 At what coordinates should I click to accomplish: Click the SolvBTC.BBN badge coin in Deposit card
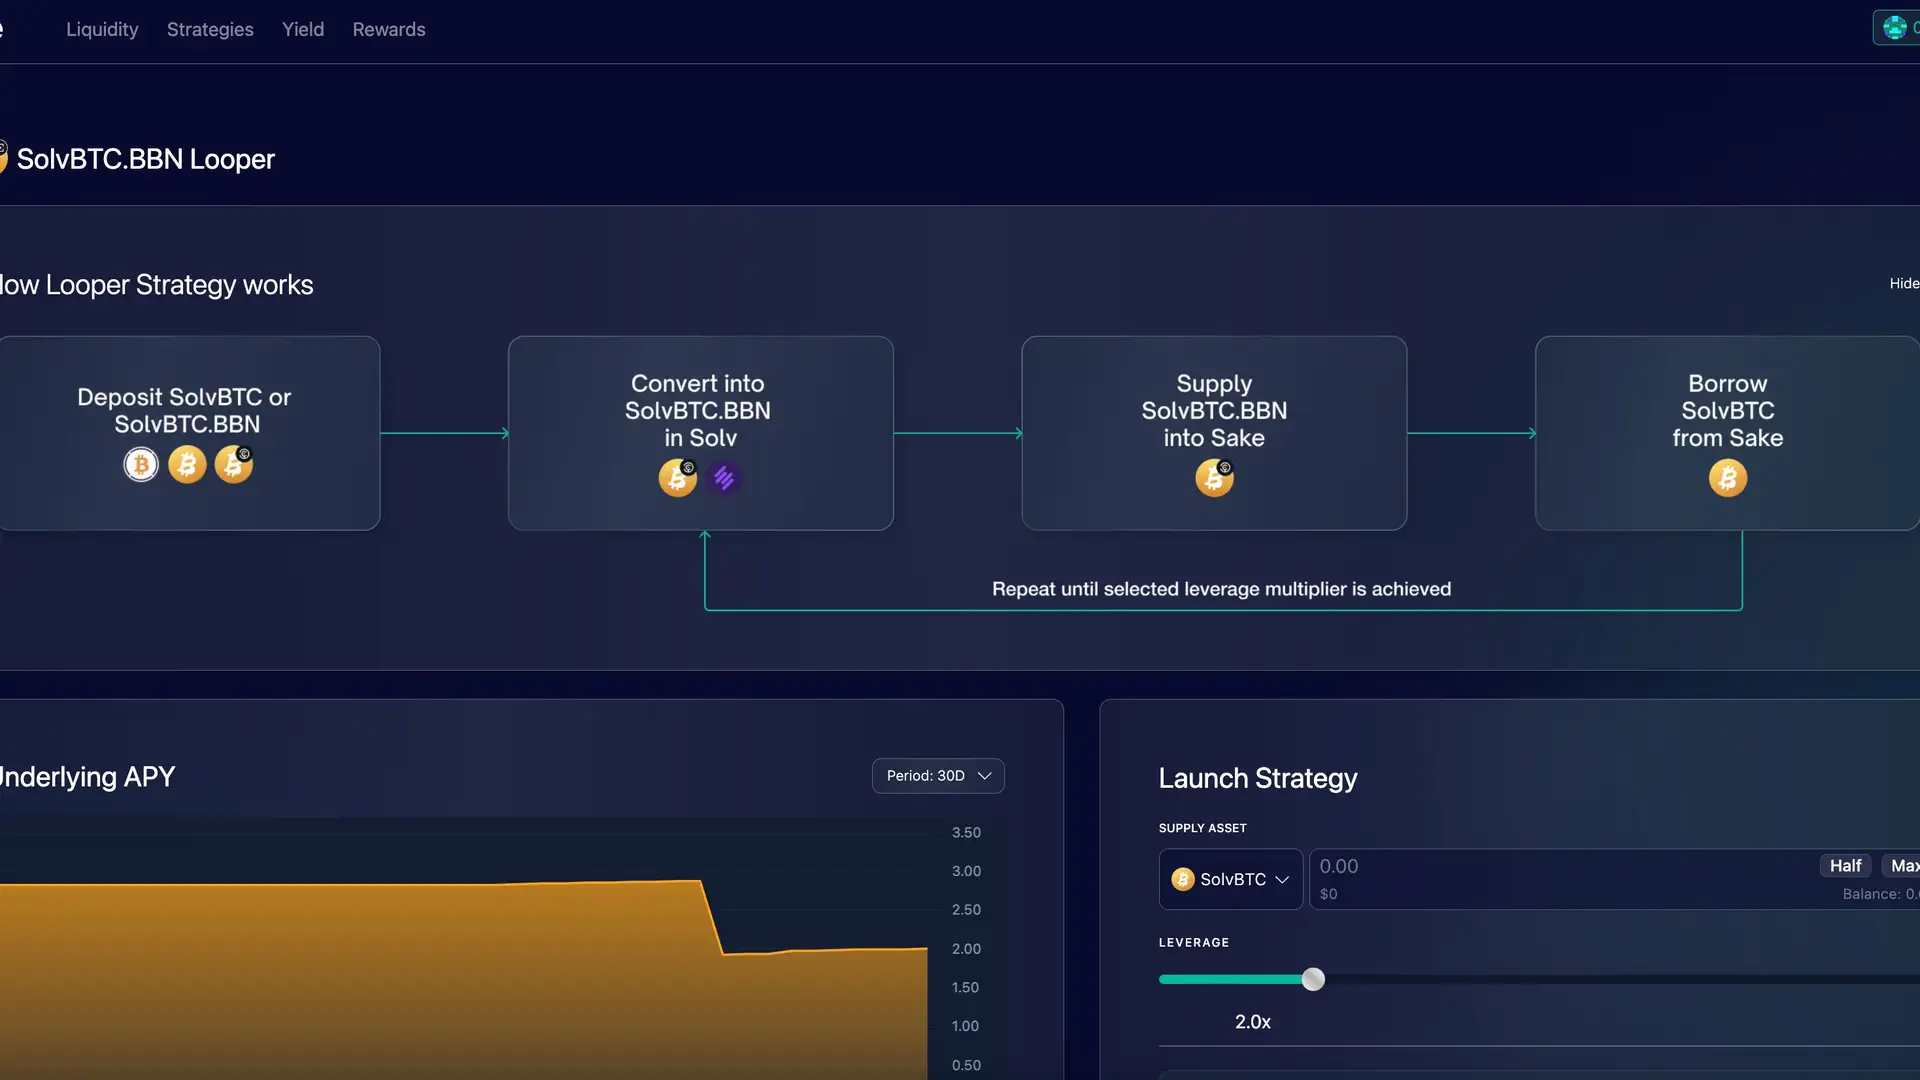pos(234,465)
